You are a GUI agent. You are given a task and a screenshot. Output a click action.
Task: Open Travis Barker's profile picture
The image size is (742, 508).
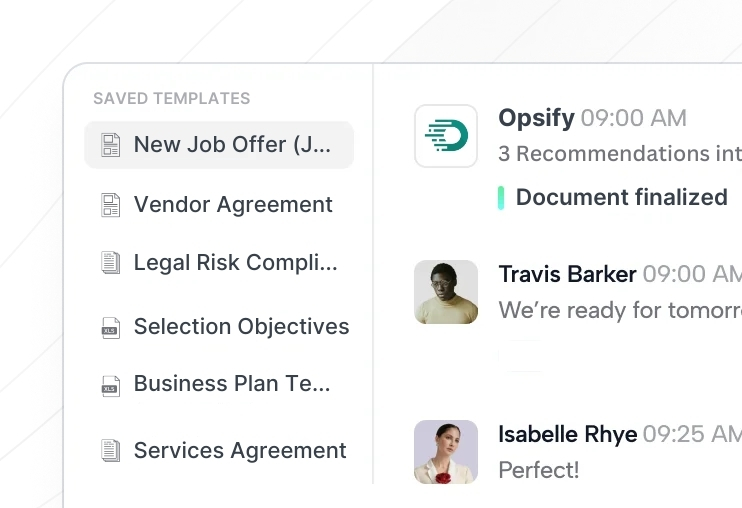click(x=446, y=292)
